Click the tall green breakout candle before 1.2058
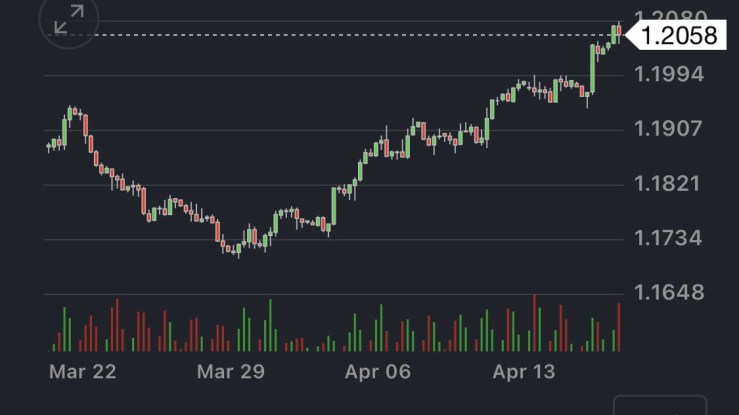This screenshot has height=415, width=739. coord(593,66)
